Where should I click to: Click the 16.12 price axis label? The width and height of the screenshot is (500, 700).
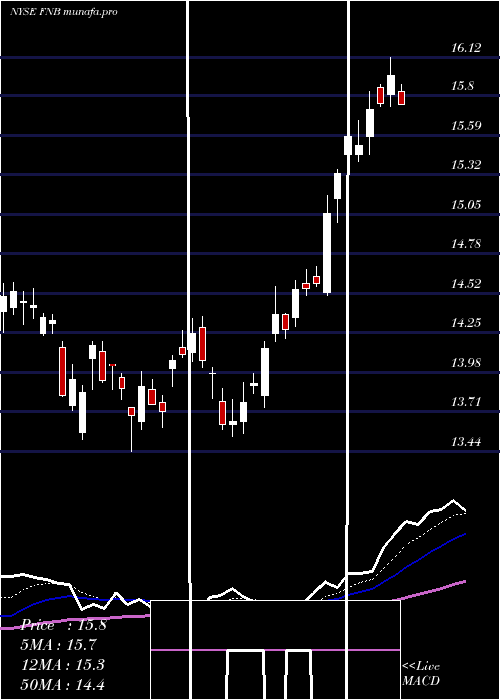[466, 48]
